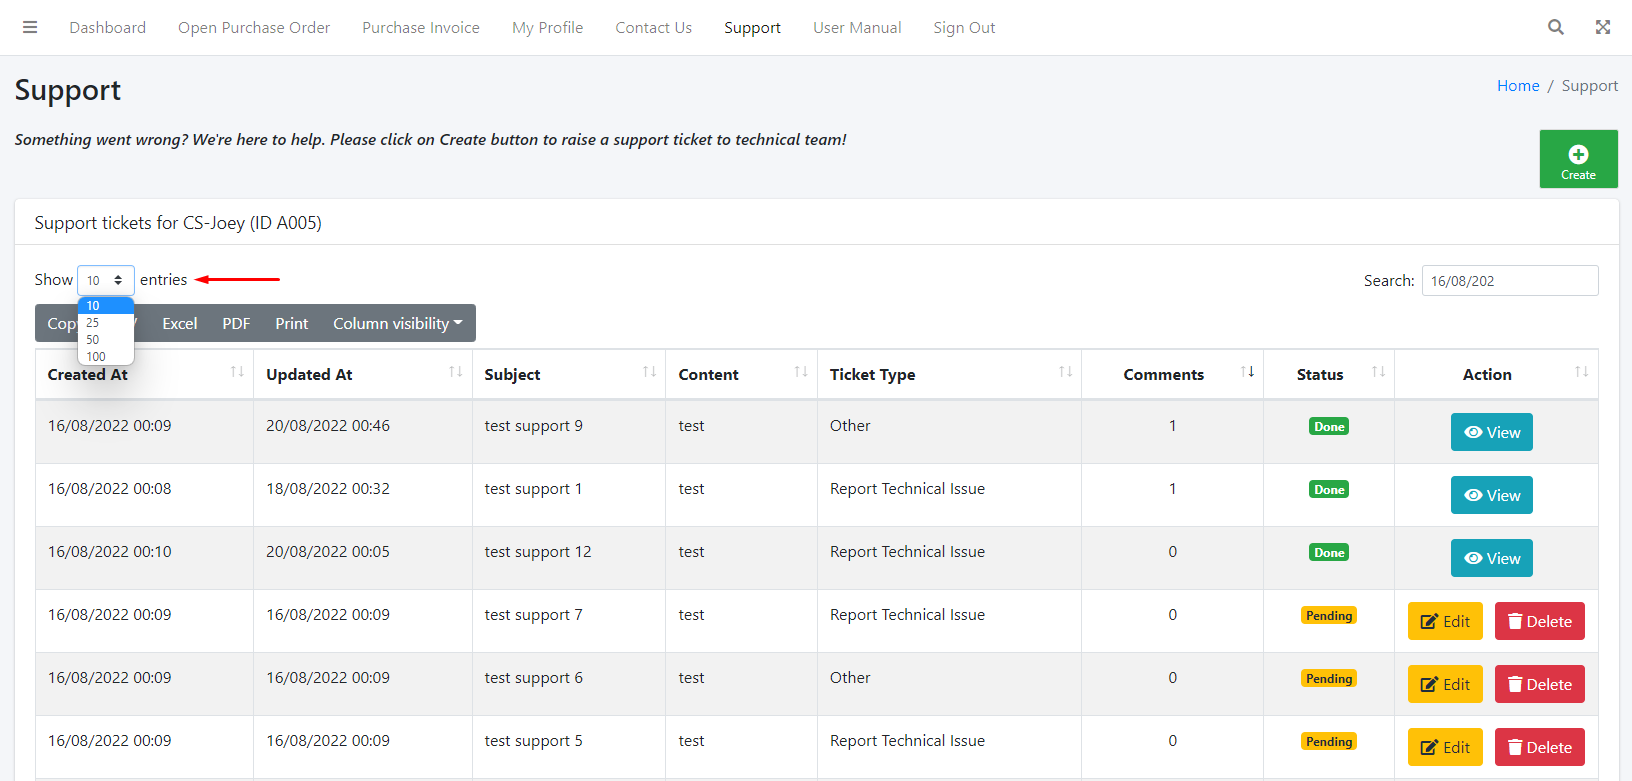Open the User Manual page
Image resolution: width=1632 pixels, height=781 pixels.
[856, 28]
